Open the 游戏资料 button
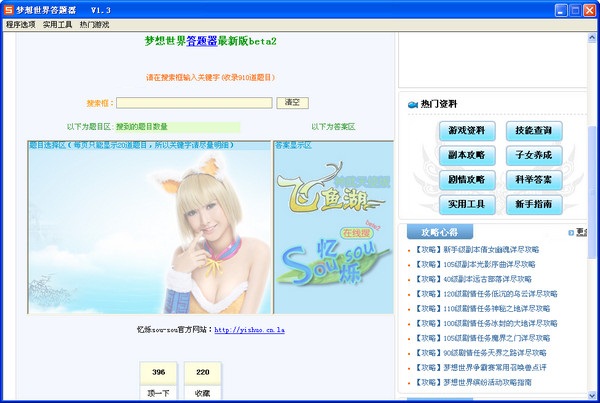This screenshot has width=600, height=403. 467,131
